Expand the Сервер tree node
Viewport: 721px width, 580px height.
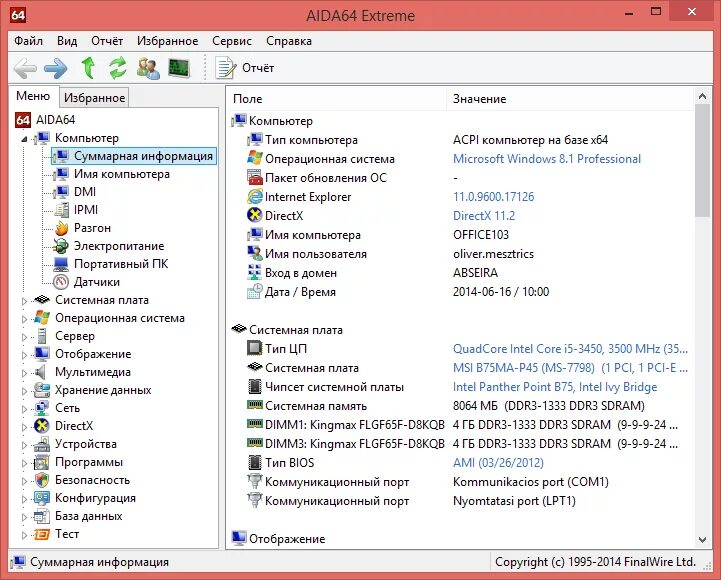(24, 337)
